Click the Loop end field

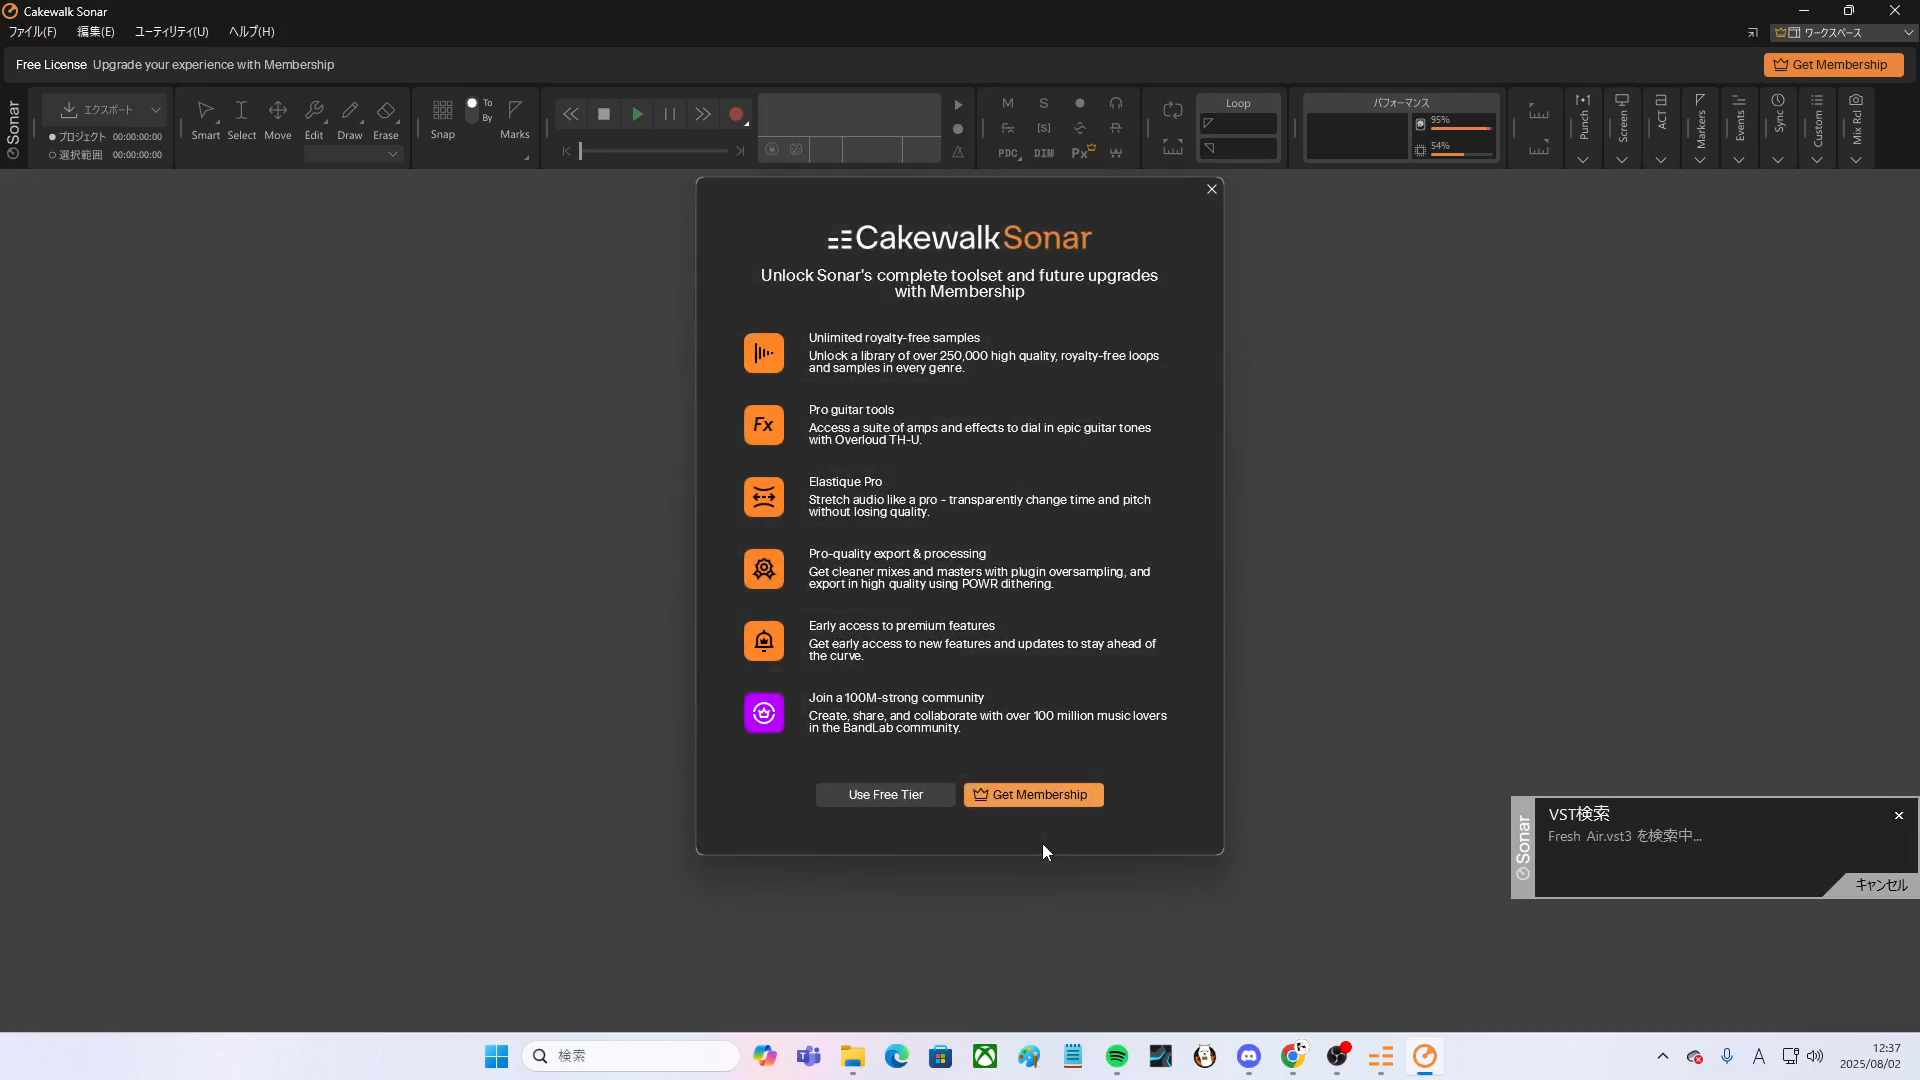click(x=1238, y=149)
